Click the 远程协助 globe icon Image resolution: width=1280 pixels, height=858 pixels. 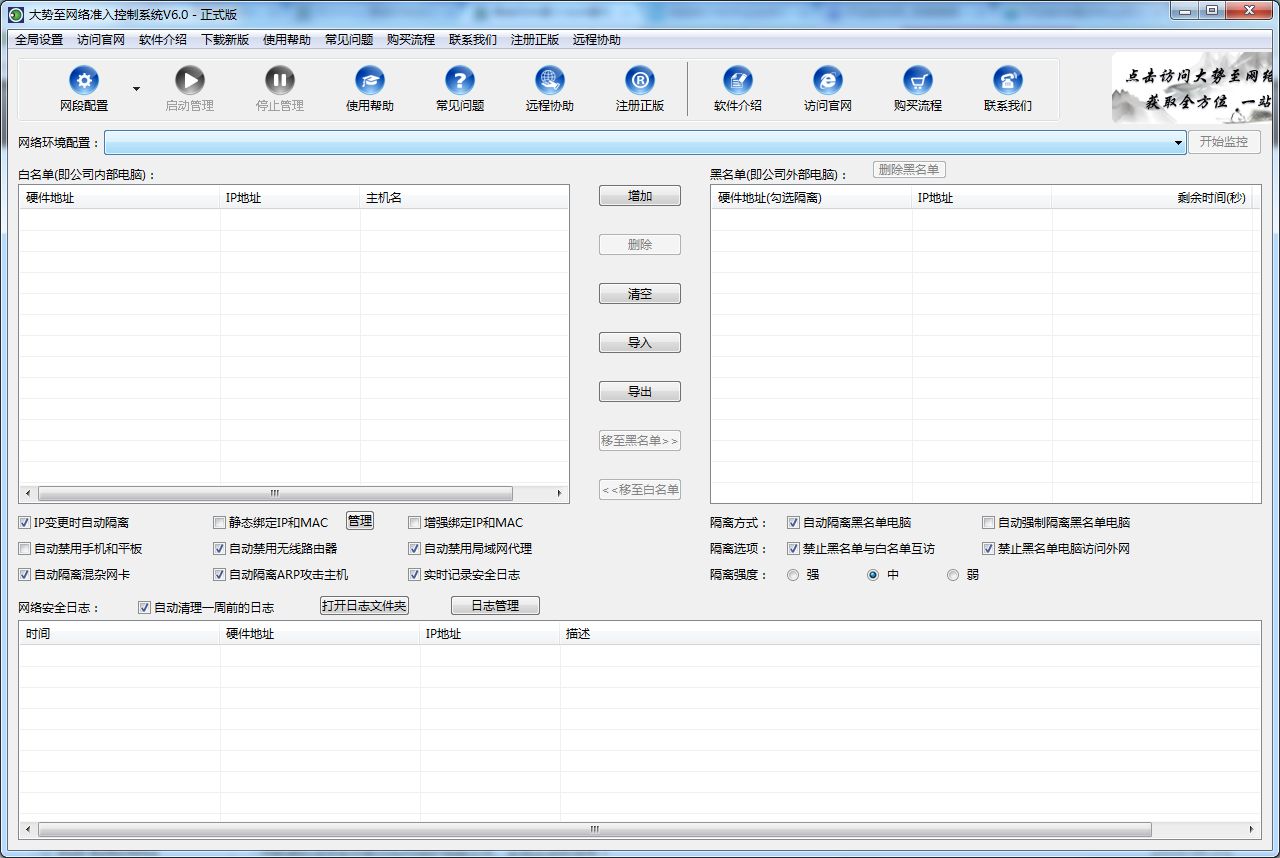click(549, 81)
